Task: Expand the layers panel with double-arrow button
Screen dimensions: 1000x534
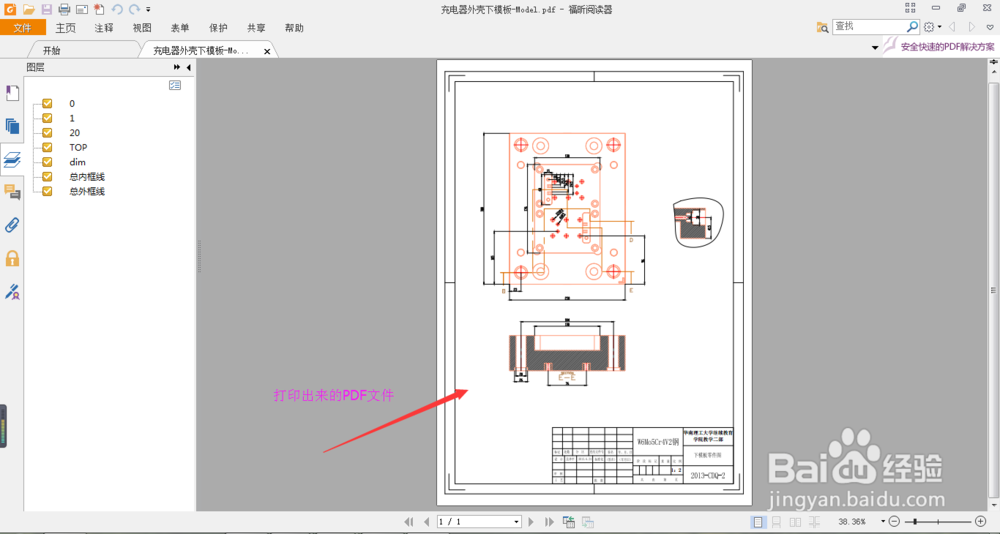Action: point(177,67)
